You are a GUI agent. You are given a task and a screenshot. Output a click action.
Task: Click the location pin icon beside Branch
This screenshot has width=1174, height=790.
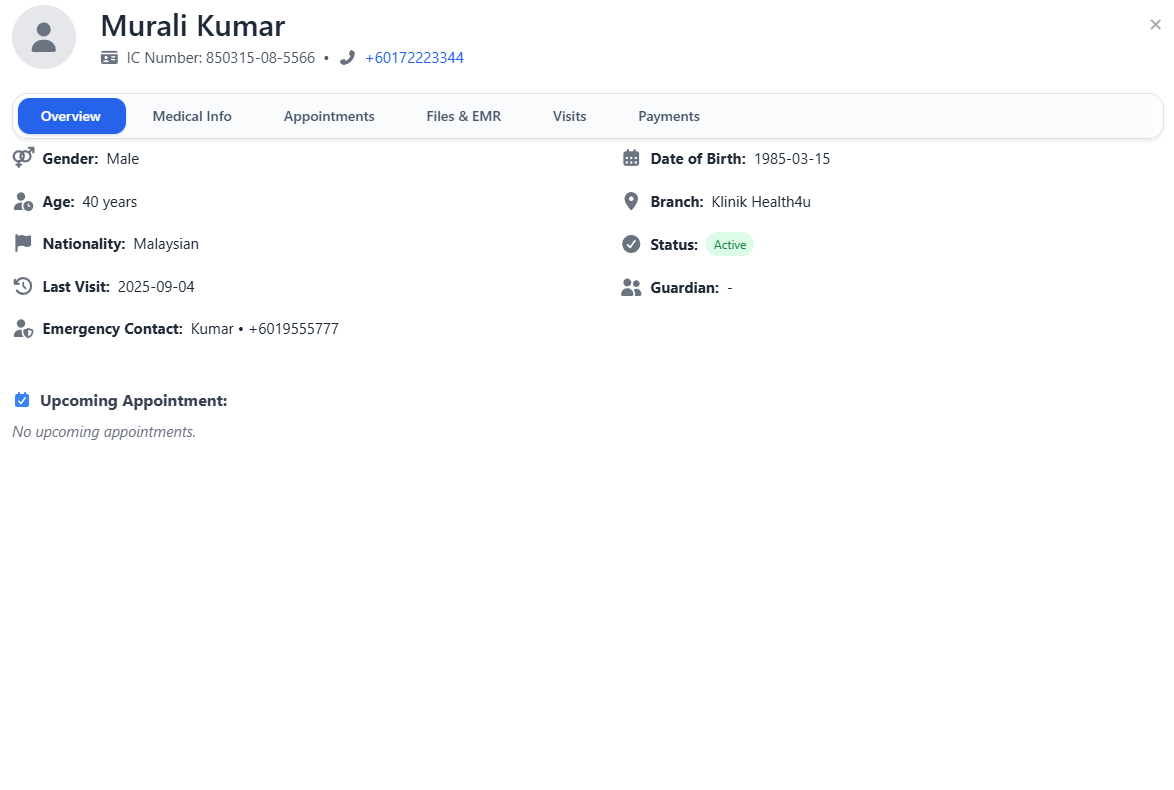pyautogui.click(x=630, y=200)
